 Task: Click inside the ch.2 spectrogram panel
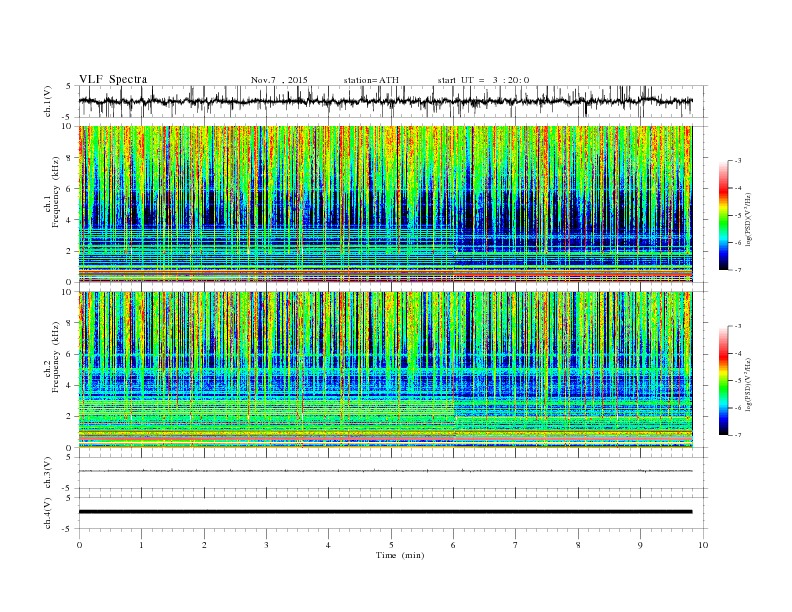tap(385, 370)
